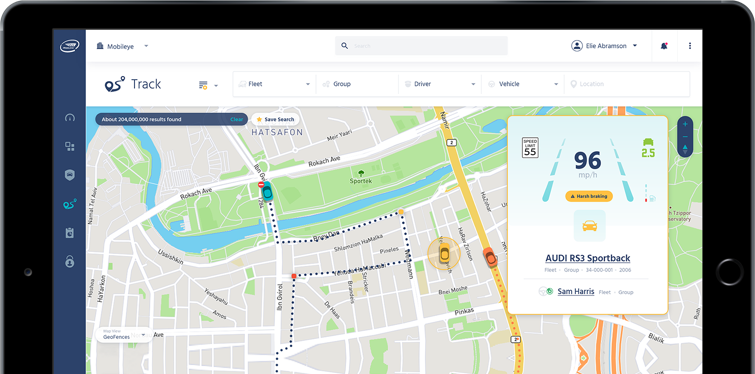755x374 pixels.
Task: Open the AUDI RS3 Sportback link
Action: click(x=587, y=258)
